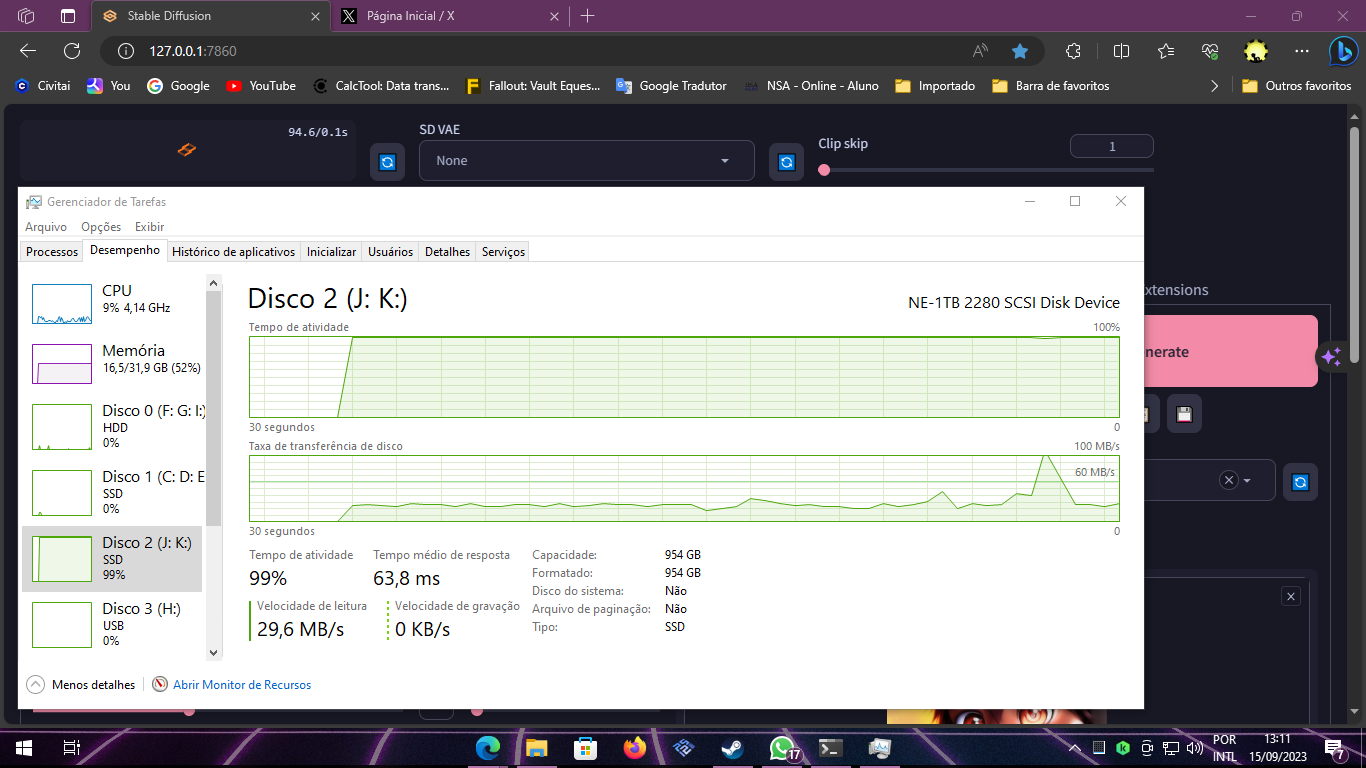This screenshot has width=1366, height=768.
Task: Open Abrir Monitor de Recursos link
Action: [242, 685]
